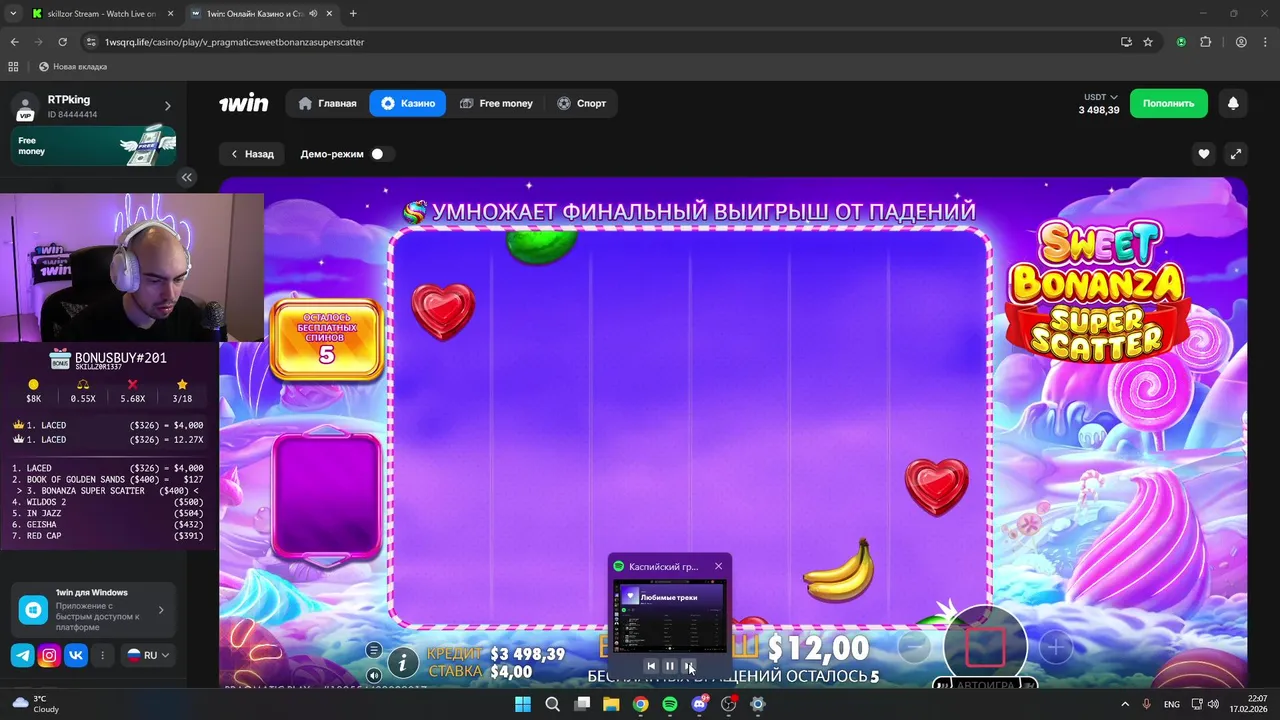Click BOOK OF GOLDEN SANDS list row
Viewport: 1280px width, 720px height.
107,479
